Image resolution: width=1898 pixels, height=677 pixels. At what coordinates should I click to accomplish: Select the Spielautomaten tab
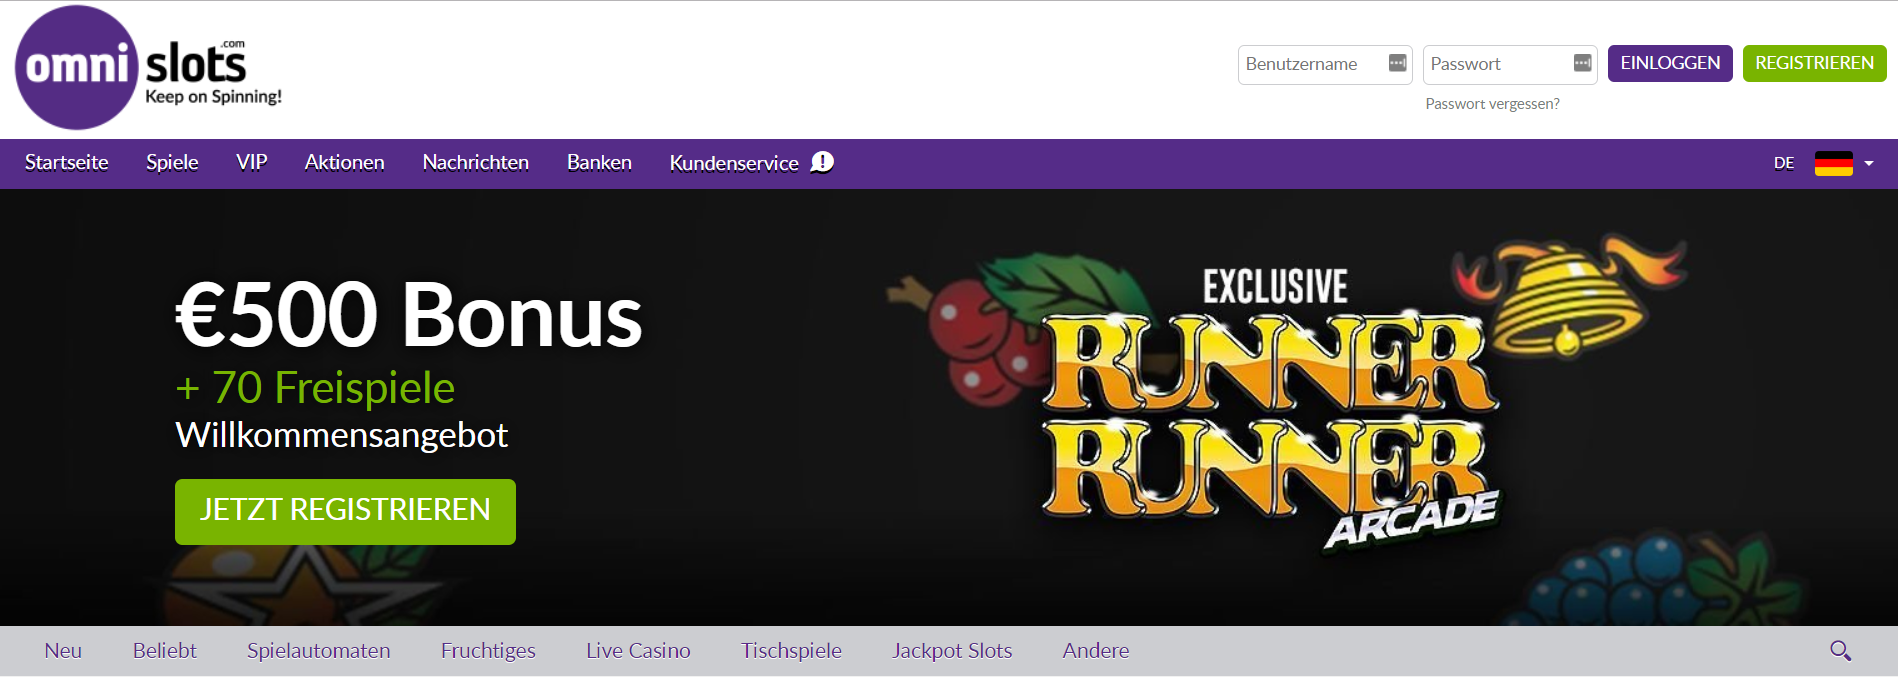pyautogui.click(x=319, y=651)
